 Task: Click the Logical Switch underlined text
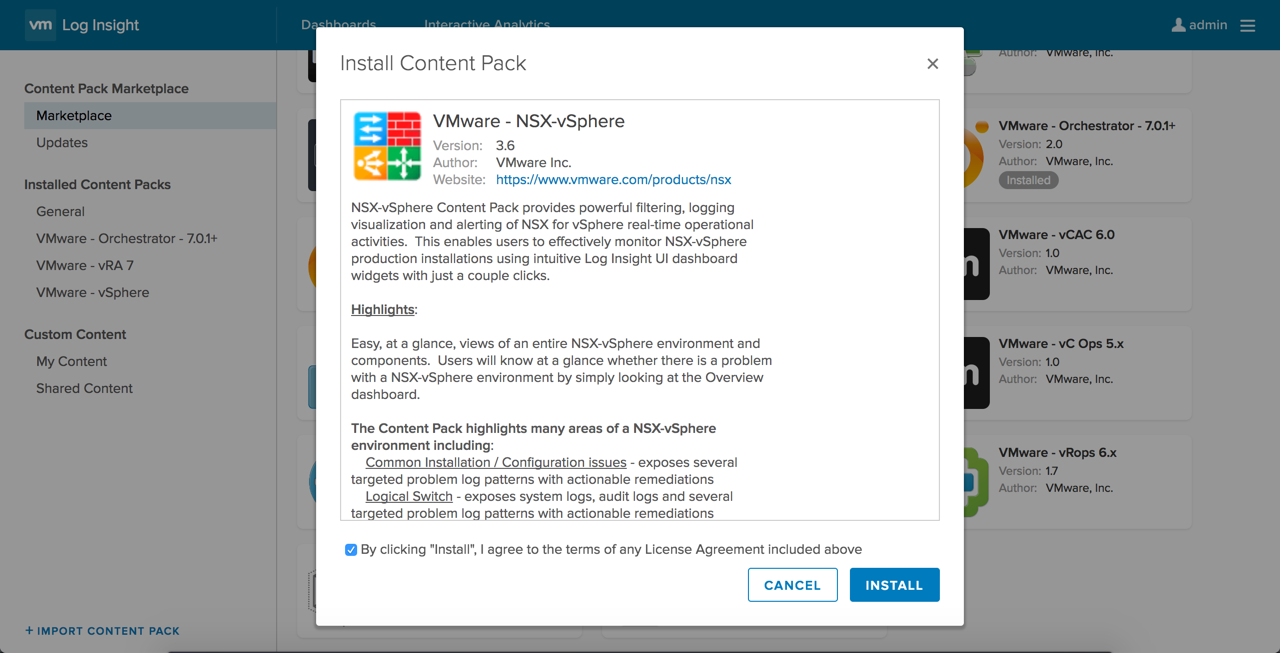pyautogui.click(x=409, y=497)
